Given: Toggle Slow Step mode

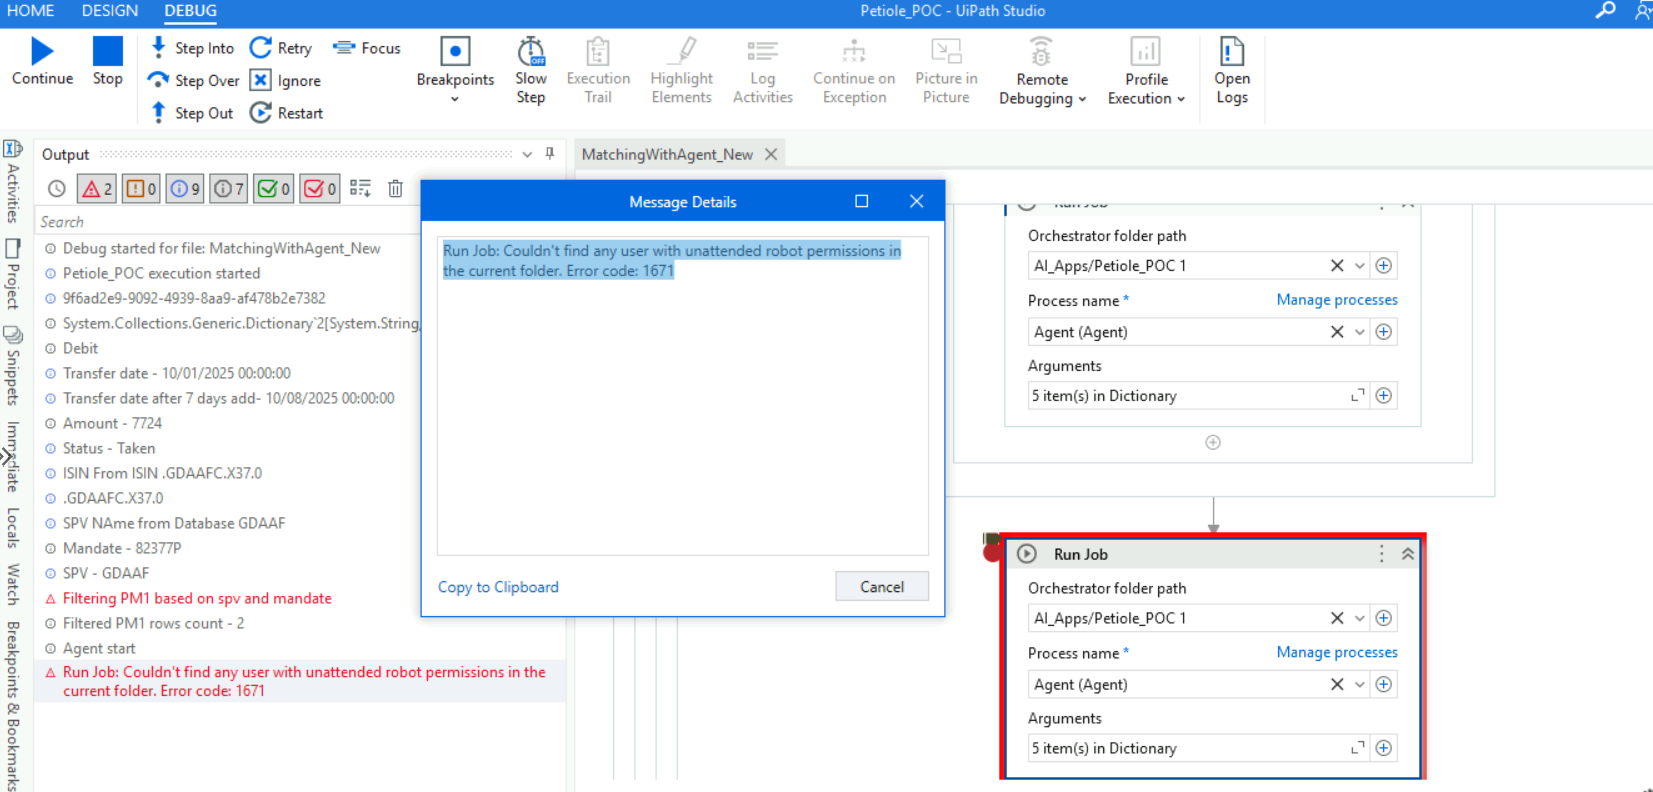Looking at the screenshot, I should (531, 70).
